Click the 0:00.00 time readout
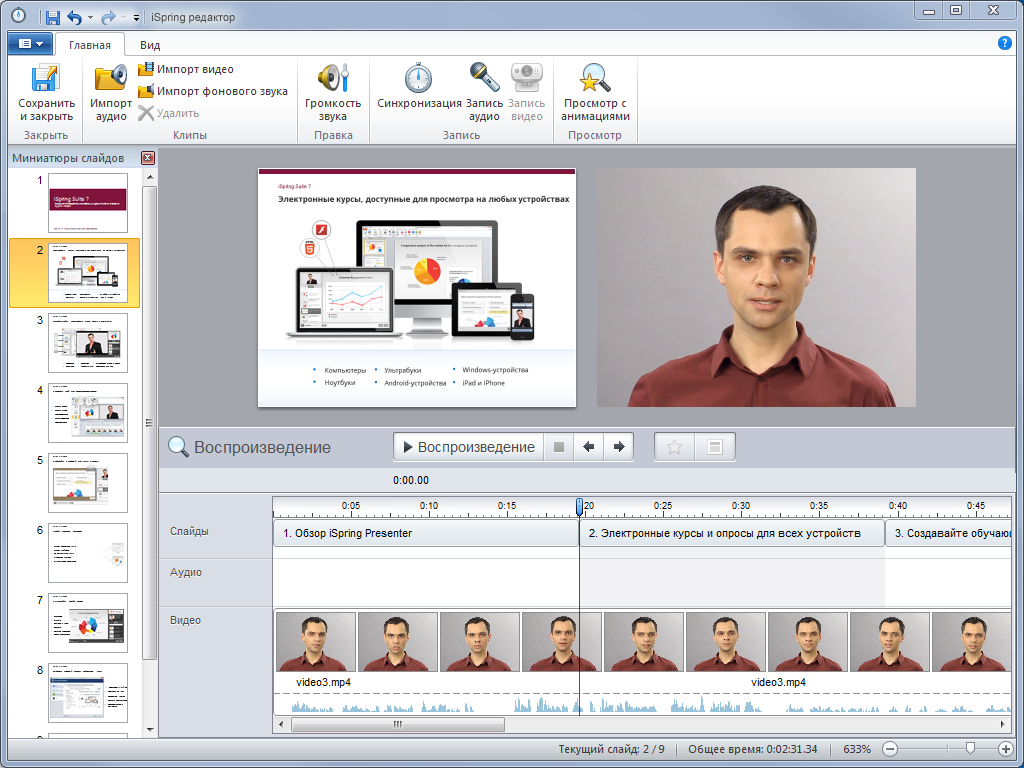Image resolution: width=1024 pixels, height=768 pixels. [x=411, y=480]
